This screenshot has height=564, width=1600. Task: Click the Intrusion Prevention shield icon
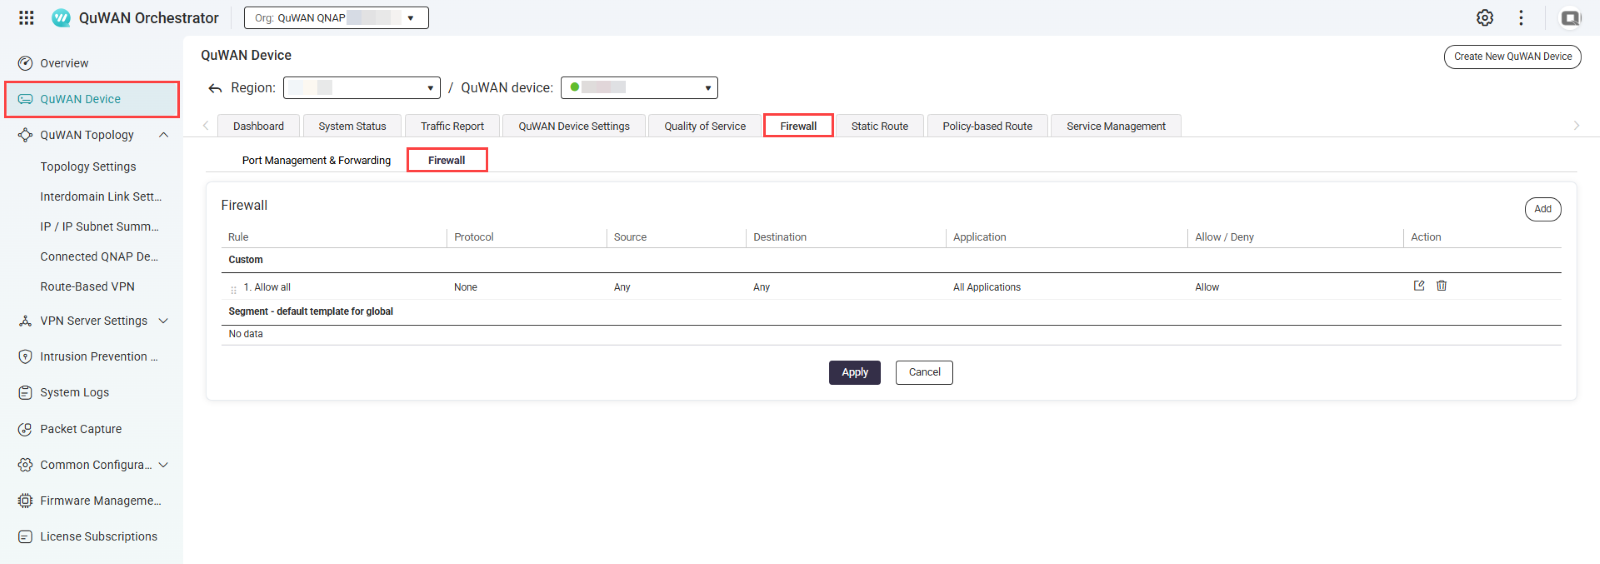tap(25, 357)
